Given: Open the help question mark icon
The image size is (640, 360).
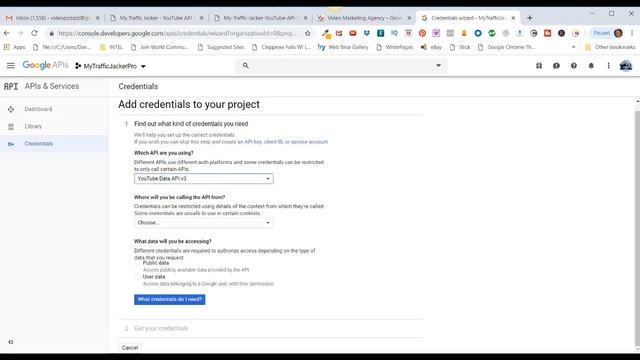Looking at the screenshot, I should 574,65.
